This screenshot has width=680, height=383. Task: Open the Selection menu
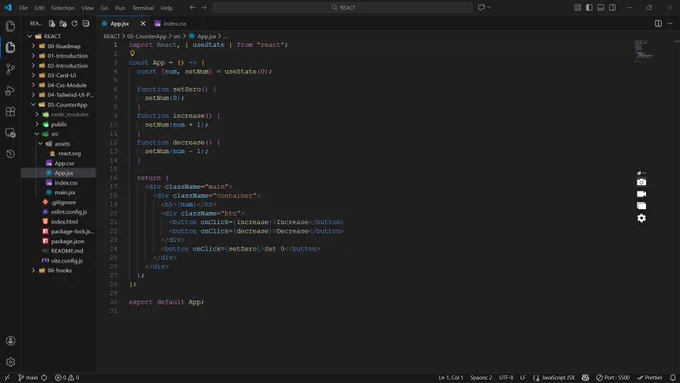click(x=63, y=8)
